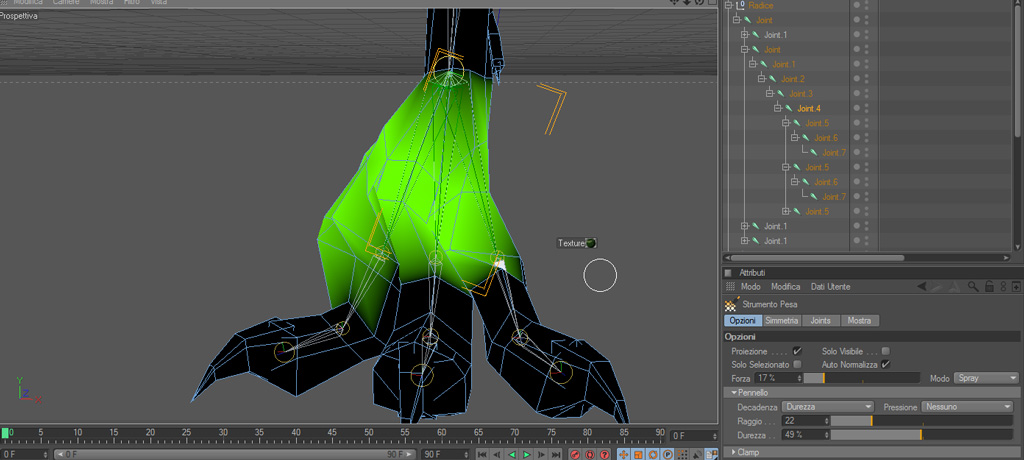Screen dimensions: 1024x460
Task: Toggle the Auto Normalizza checkbox
Action: coord(886,364)
